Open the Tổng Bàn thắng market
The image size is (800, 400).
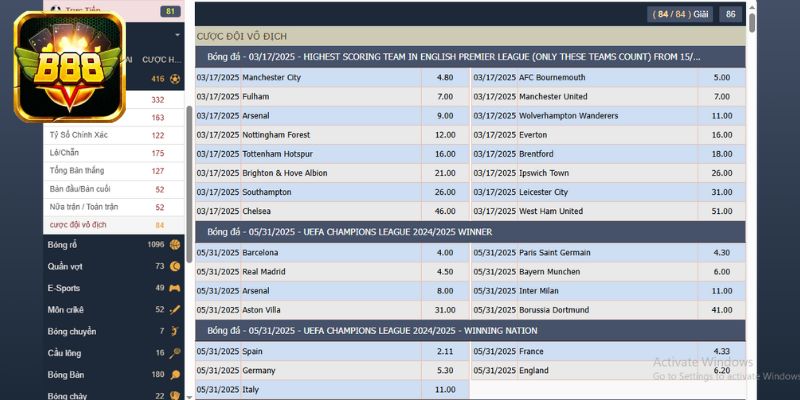click(76, 171)
